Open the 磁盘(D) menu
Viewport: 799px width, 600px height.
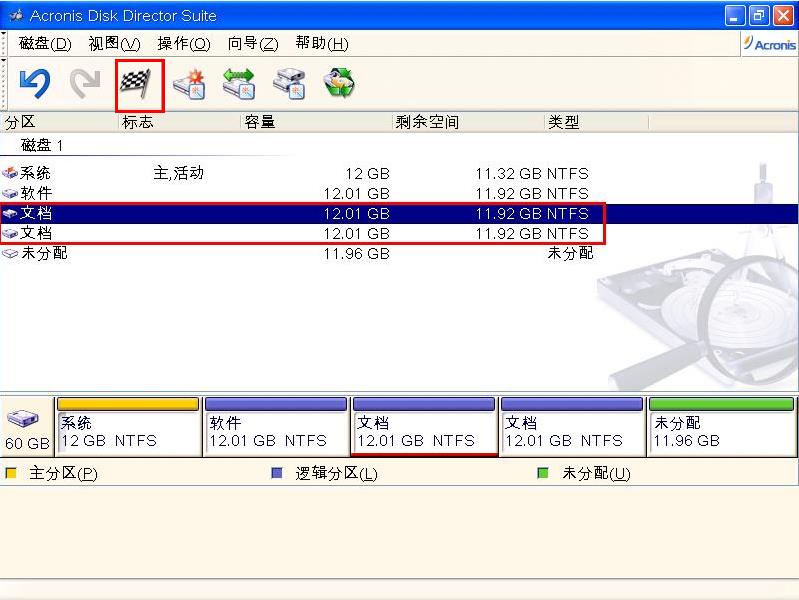click(x=45, y=44)
